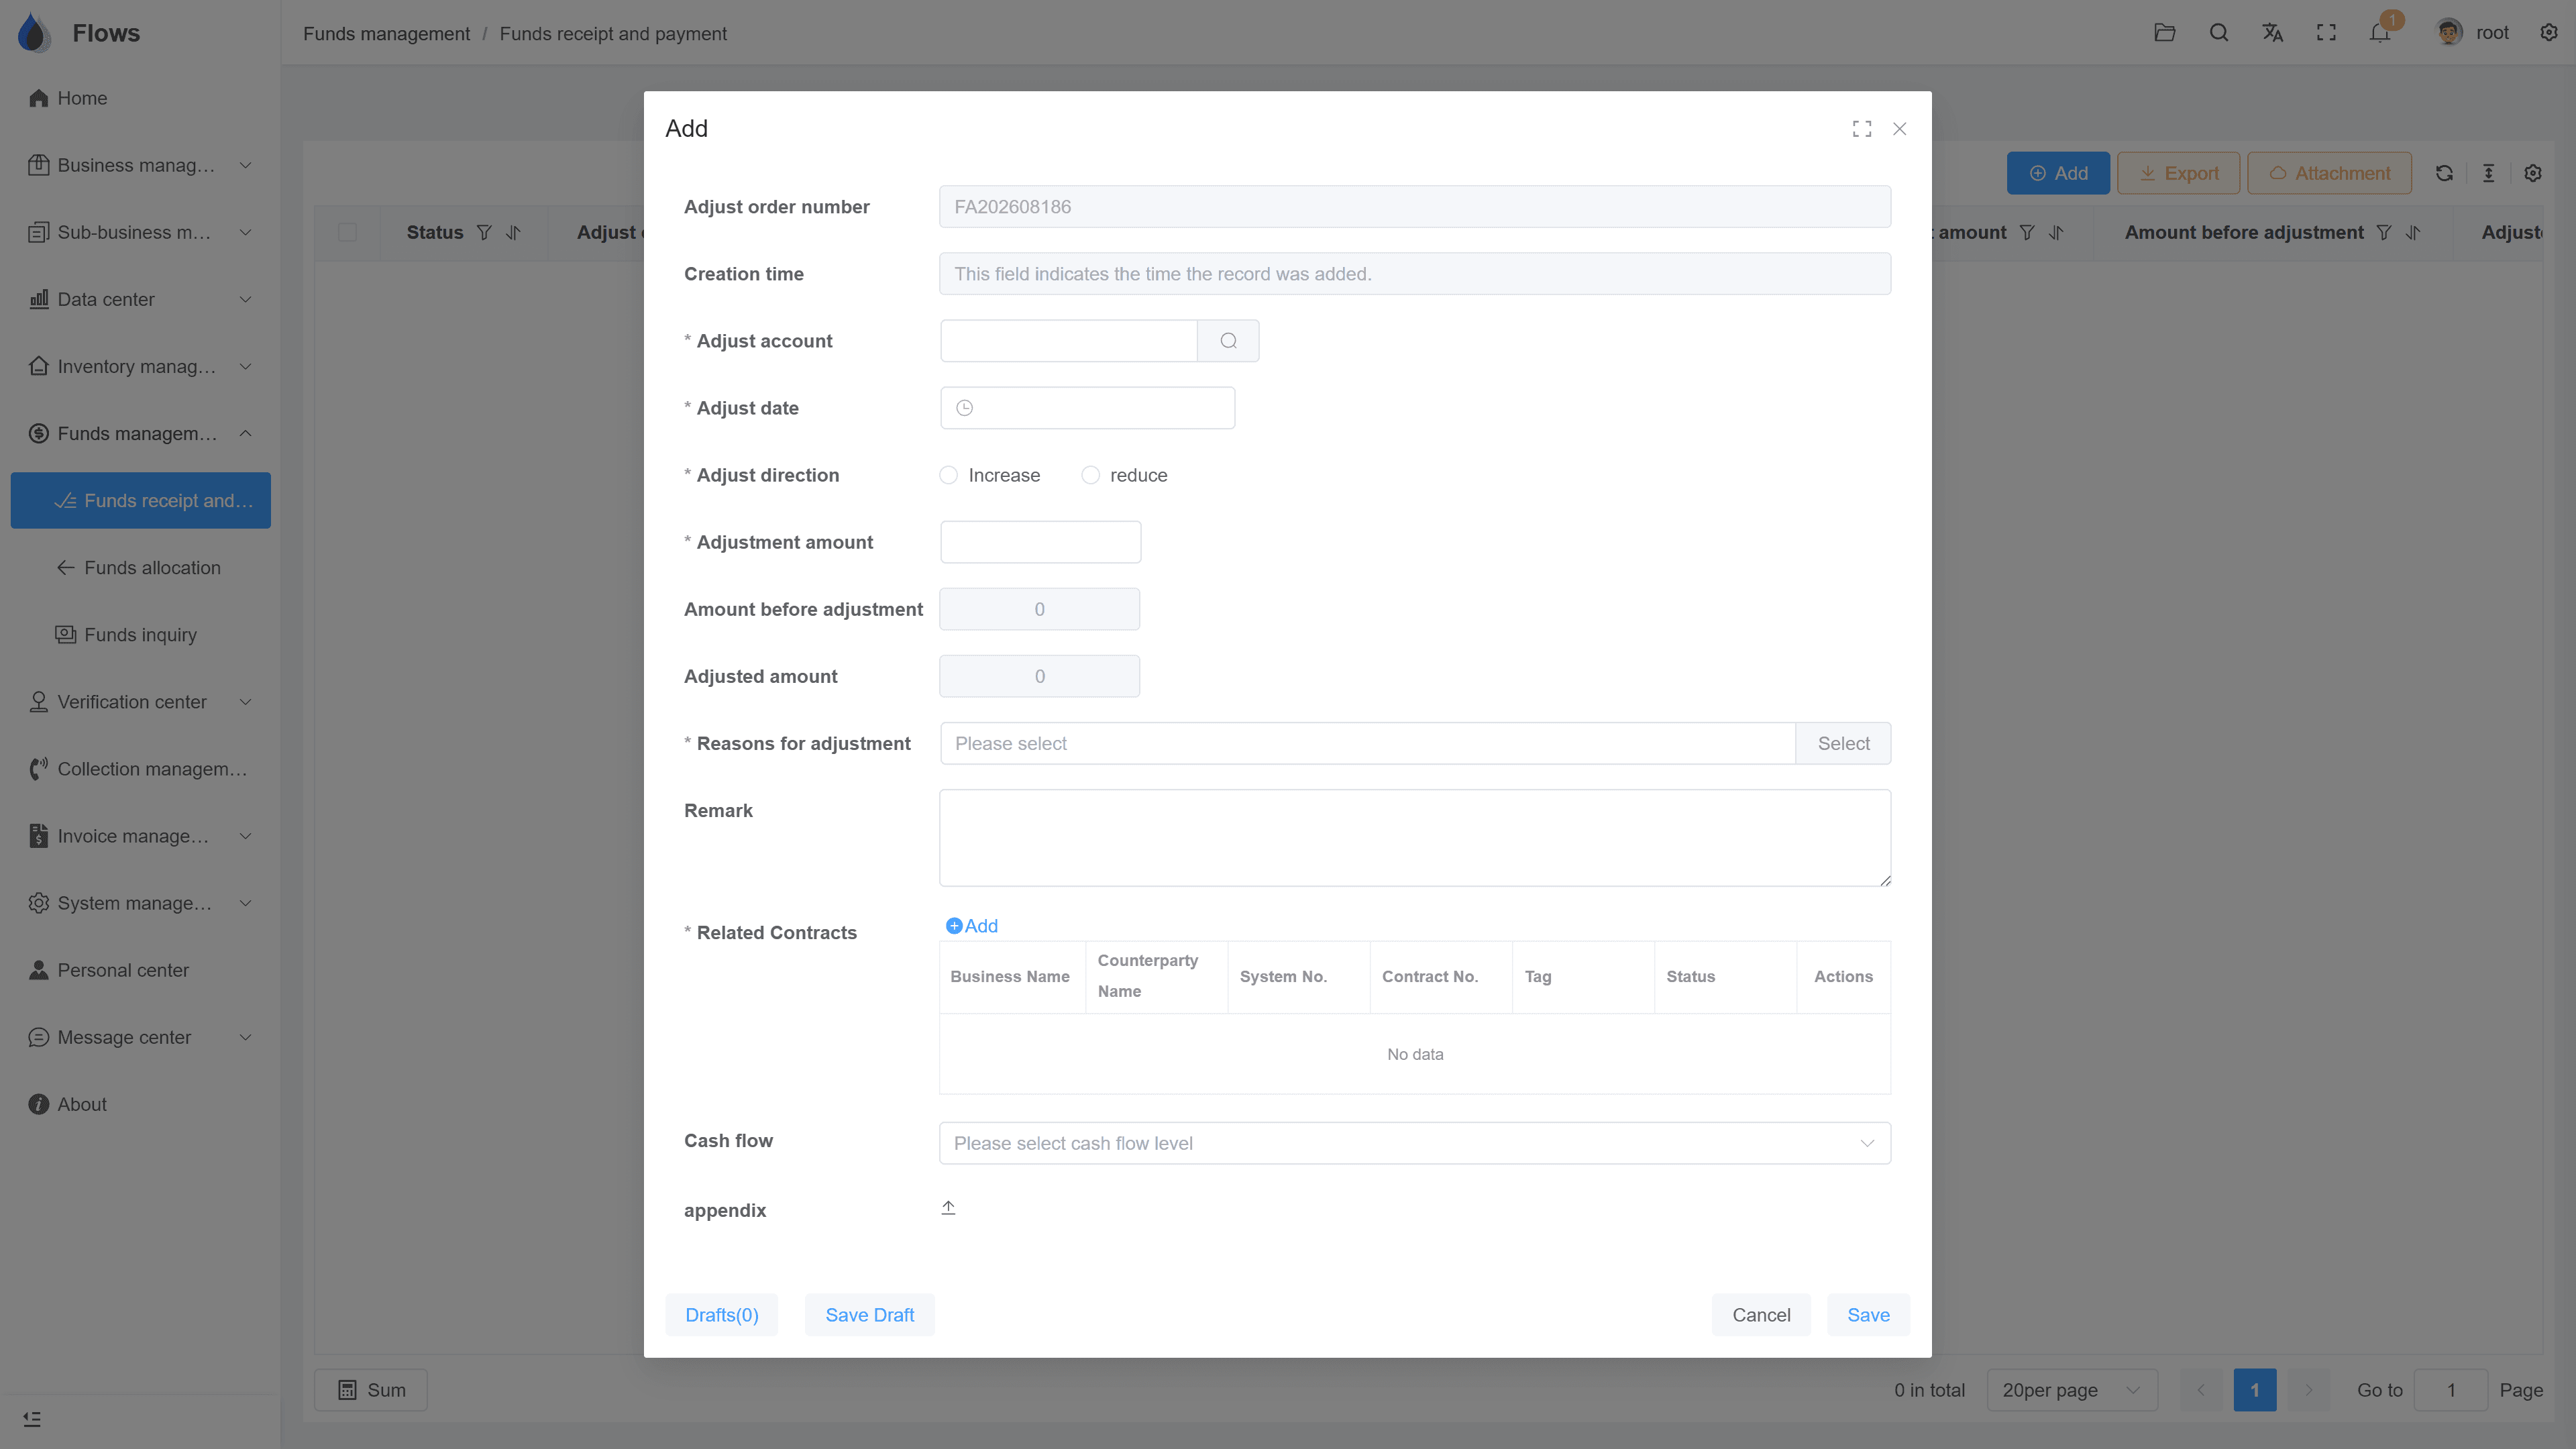Image resolution: width=2576 pixels, height=1449 pixels.
Task: Click the Reasons for adjustment field
Action: (1367, 743)
